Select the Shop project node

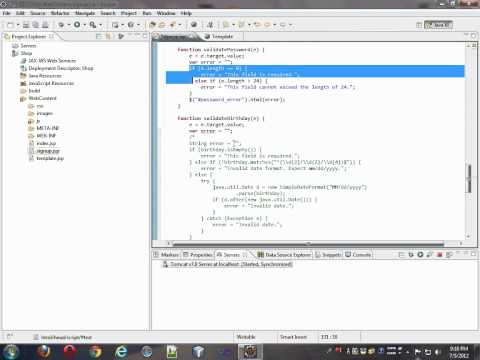pos(26,53)
